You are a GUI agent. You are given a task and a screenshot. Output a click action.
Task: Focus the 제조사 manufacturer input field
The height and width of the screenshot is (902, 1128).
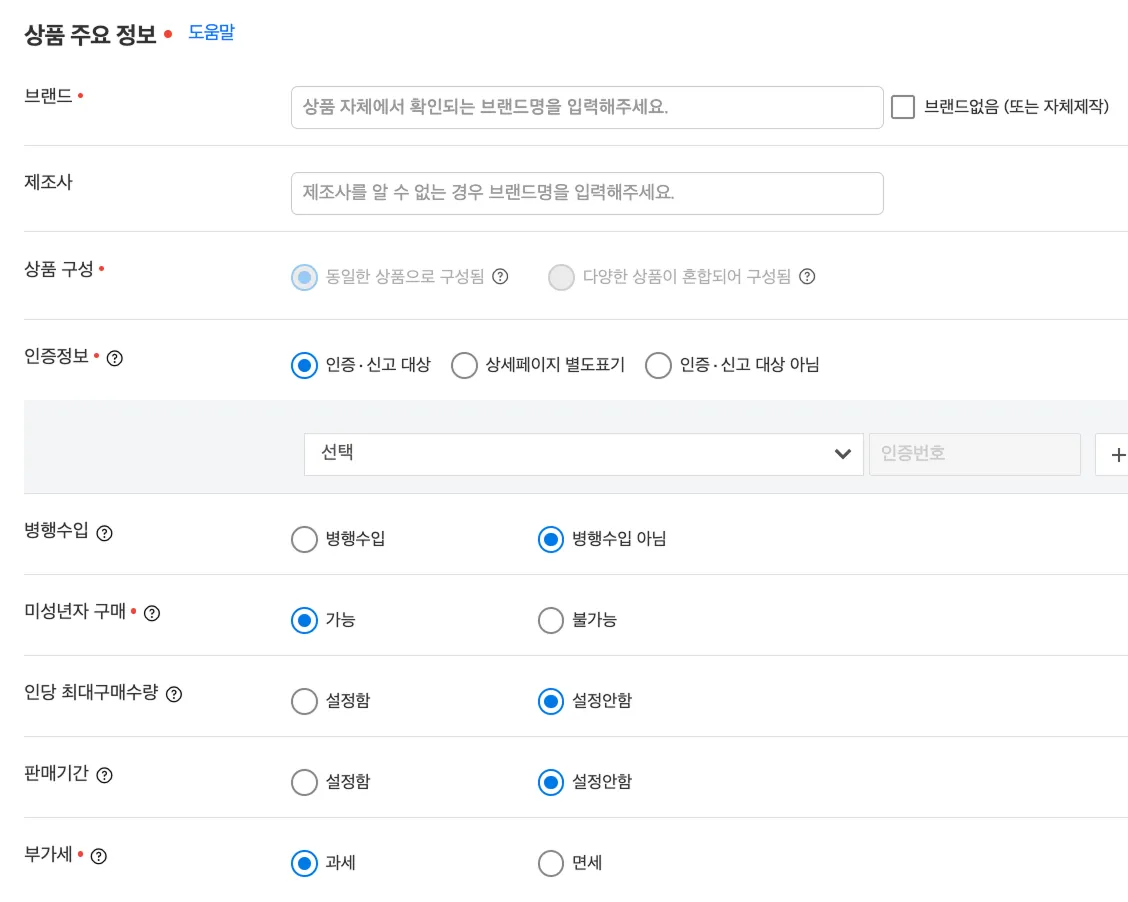coord(587,193)
